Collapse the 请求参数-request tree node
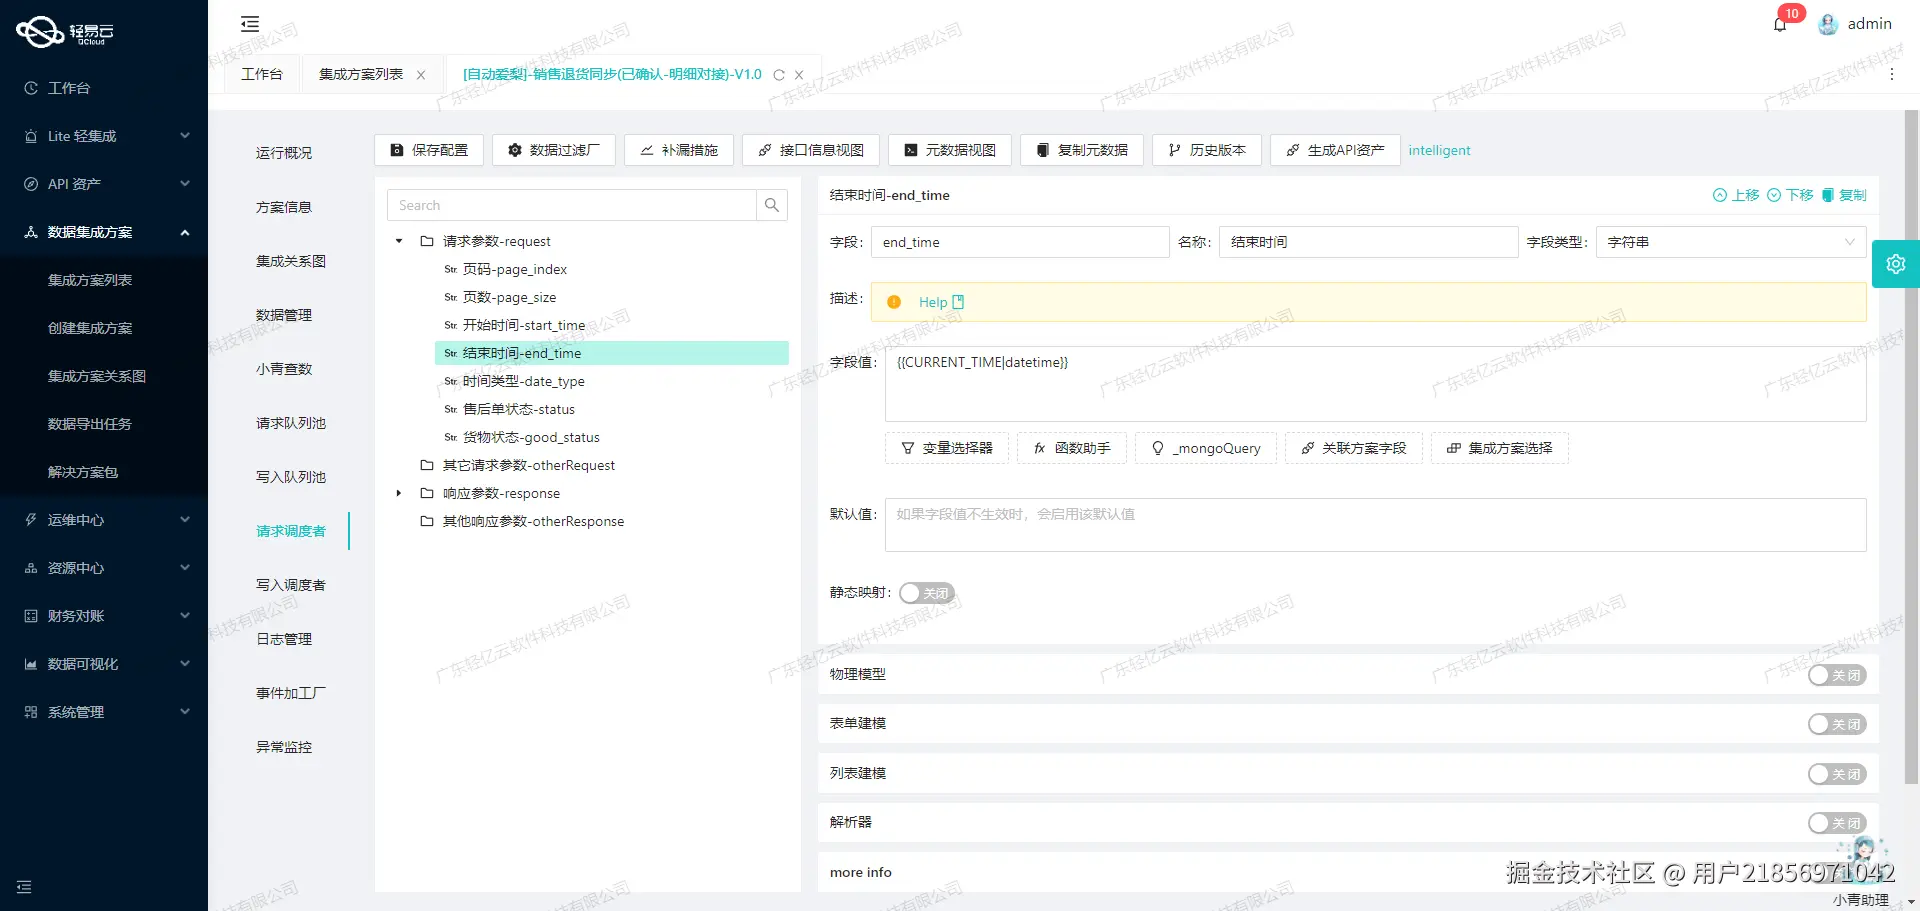This screenshot has height=911, width=1920. tap(398, 241)
